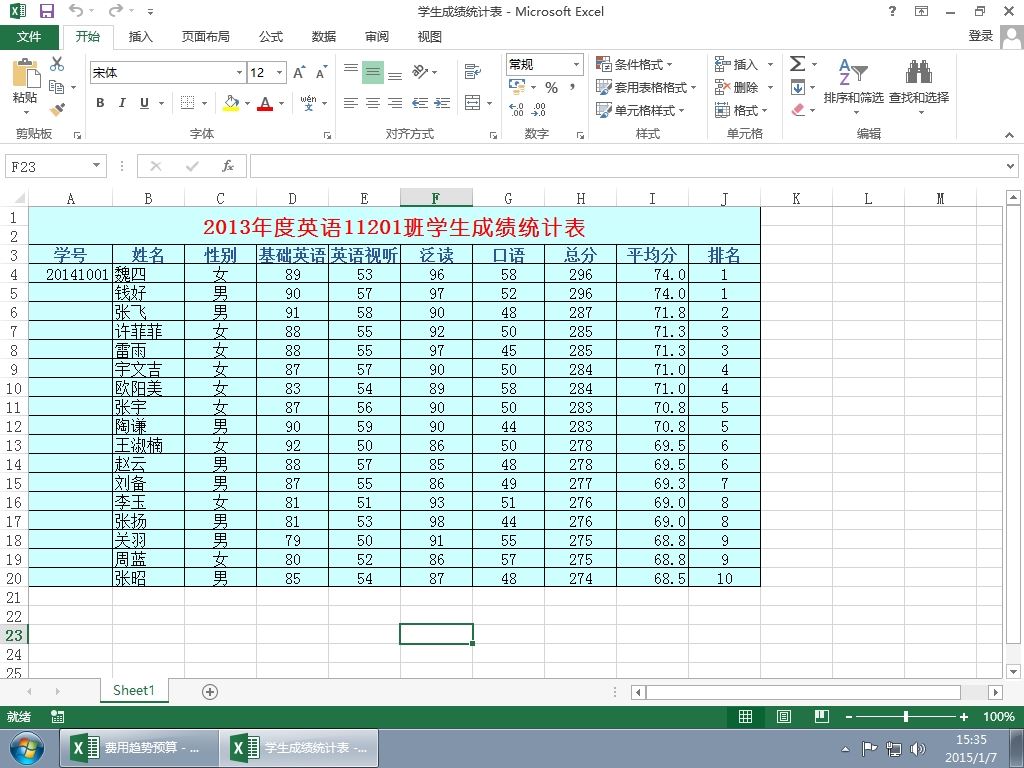The width and height of the screenshot is (1024, 768).
Task: Increase indent in alignment group
Action: [x=442, y=103]
